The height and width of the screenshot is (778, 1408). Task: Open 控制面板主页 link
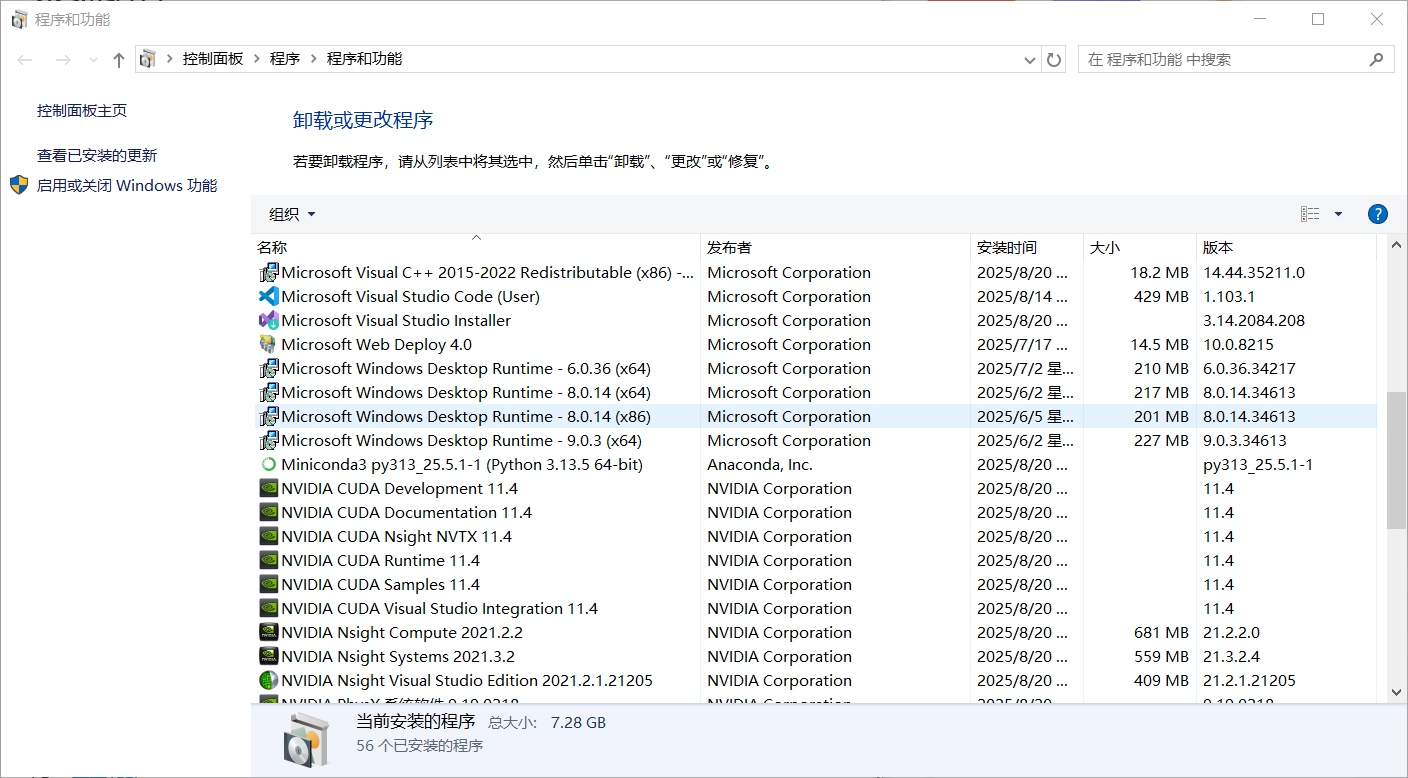(x=82, y=110)
